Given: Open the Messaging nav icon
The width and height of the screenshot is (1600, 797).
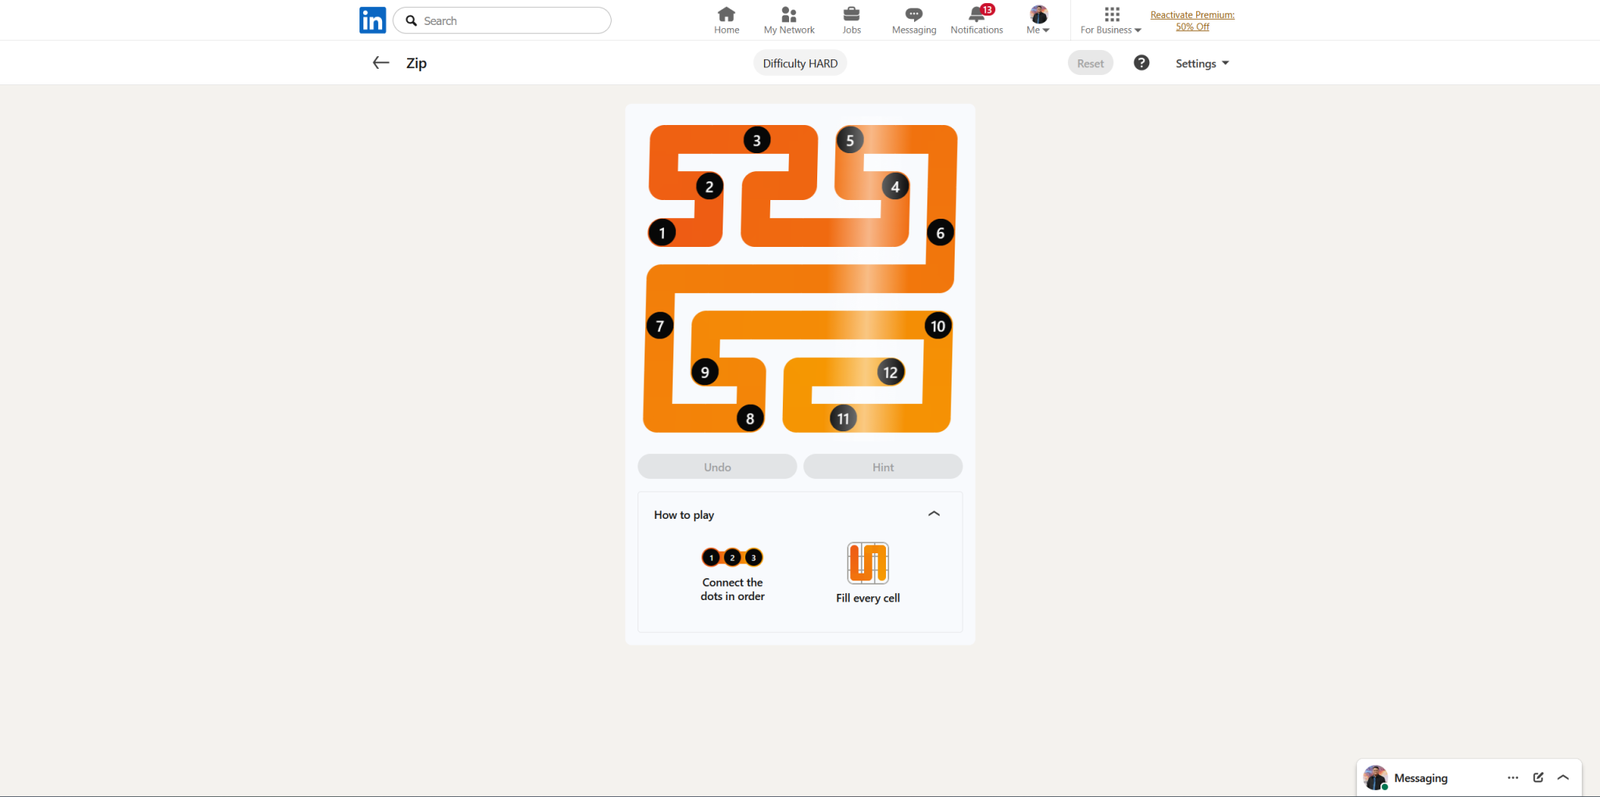Looking at the screenshot, I should coord(913,20).
